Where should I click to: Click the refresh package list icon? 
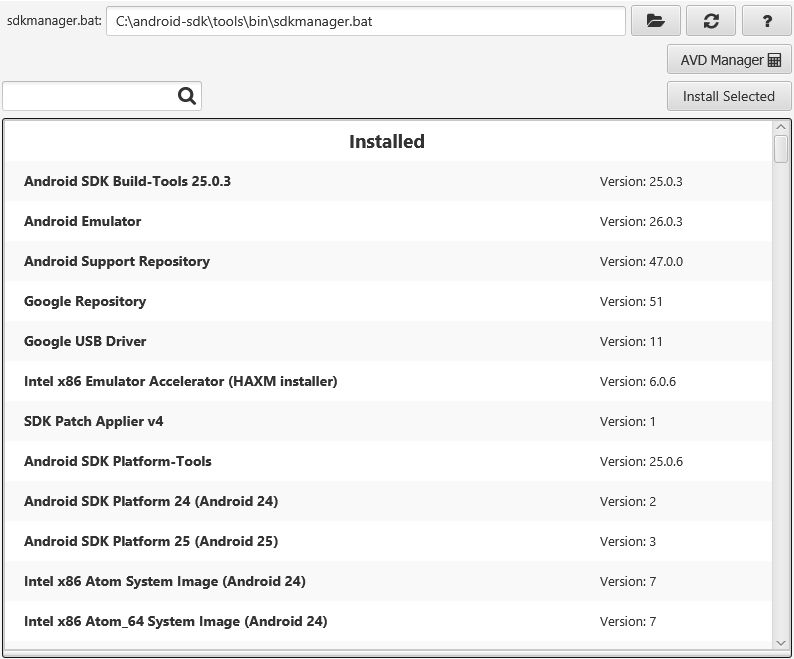click(711, 21)
